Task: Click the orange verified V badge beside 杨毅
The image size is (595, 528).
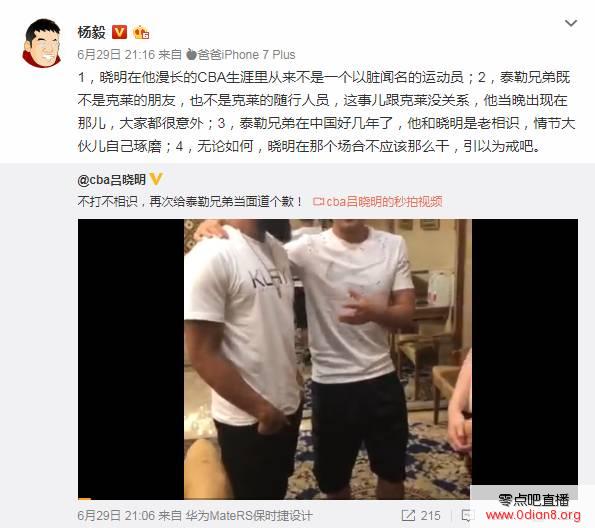Action: 119,32
